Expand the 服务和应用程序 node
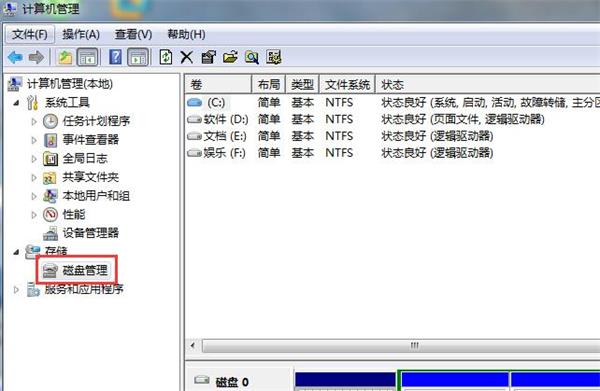 pos(16,290)
